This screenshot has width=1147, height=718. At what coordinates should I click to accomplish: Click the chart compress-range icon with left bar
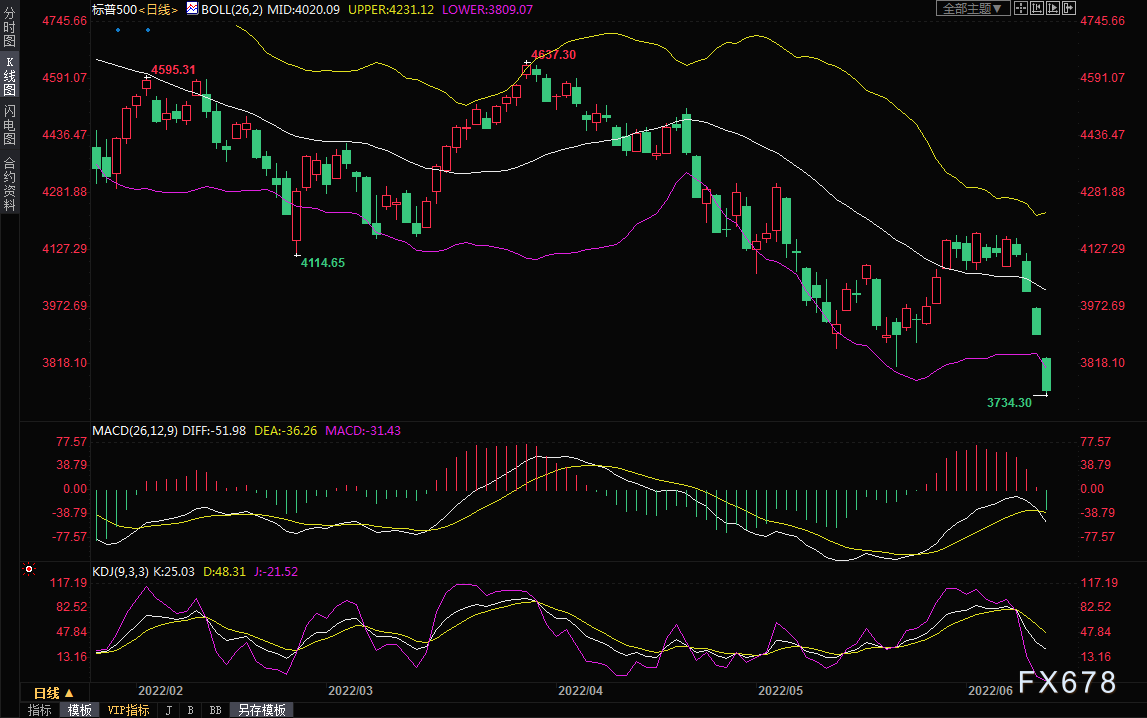click(1037, 8)
